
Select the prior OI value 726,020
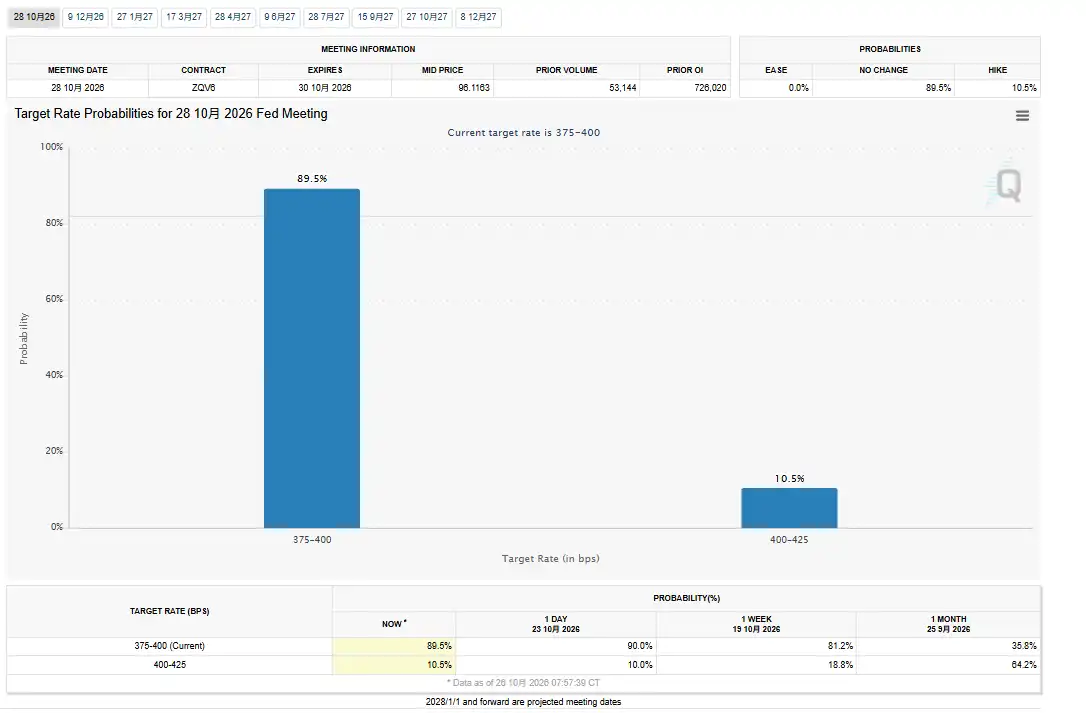(x=711, y=88)
